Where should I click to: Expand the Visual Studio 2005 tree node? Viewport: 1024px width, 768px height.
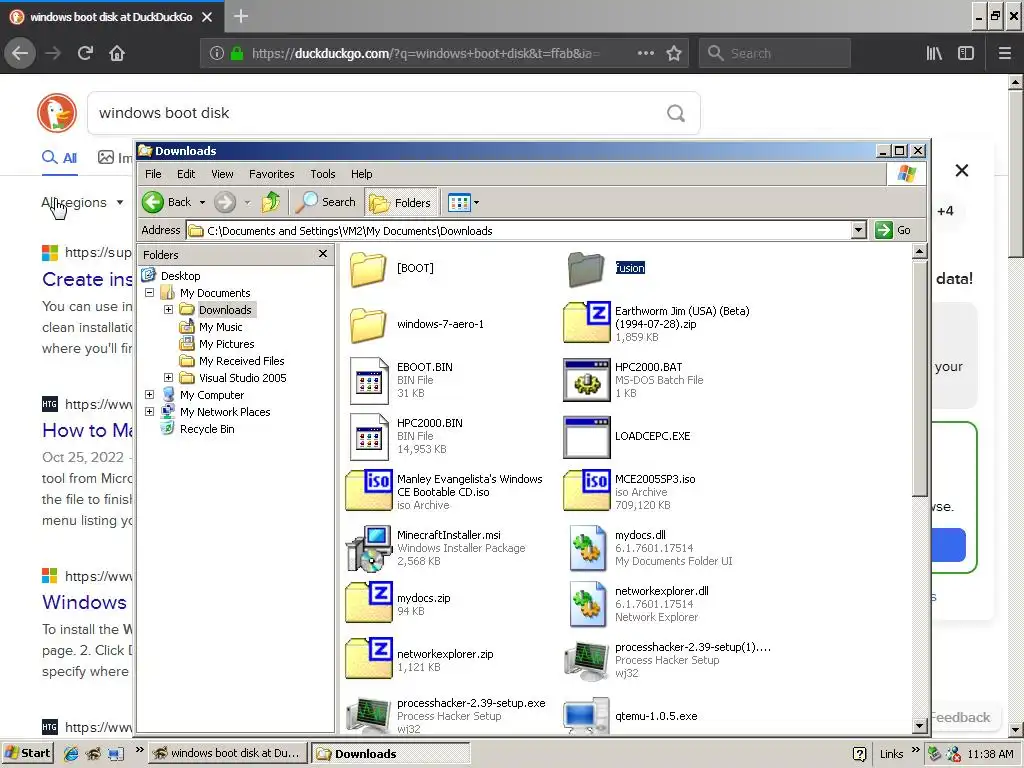168,377
